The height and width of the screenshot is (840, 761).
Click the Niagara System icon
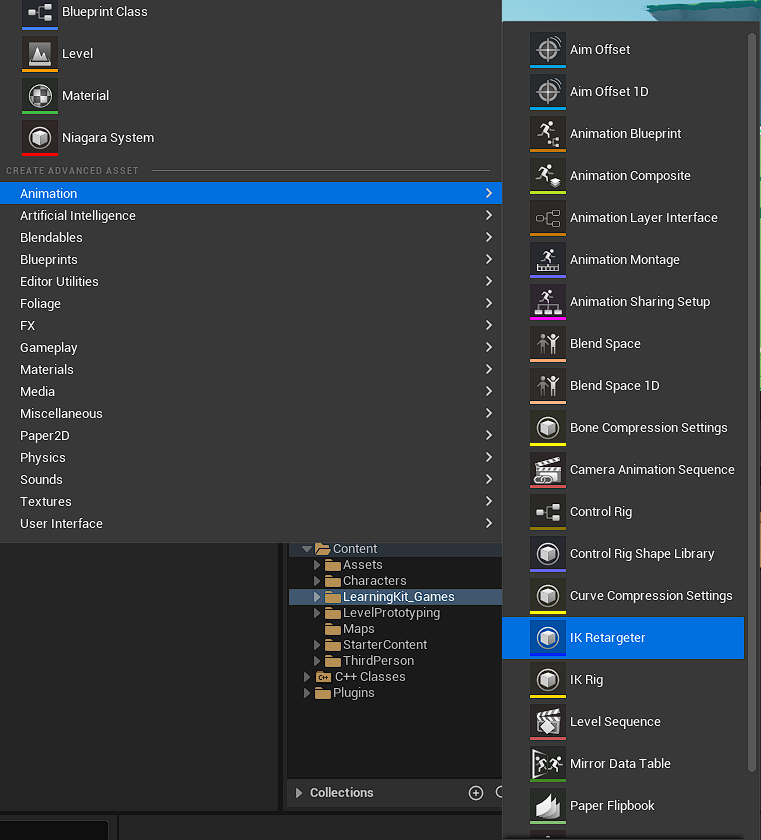pos(40,138)
